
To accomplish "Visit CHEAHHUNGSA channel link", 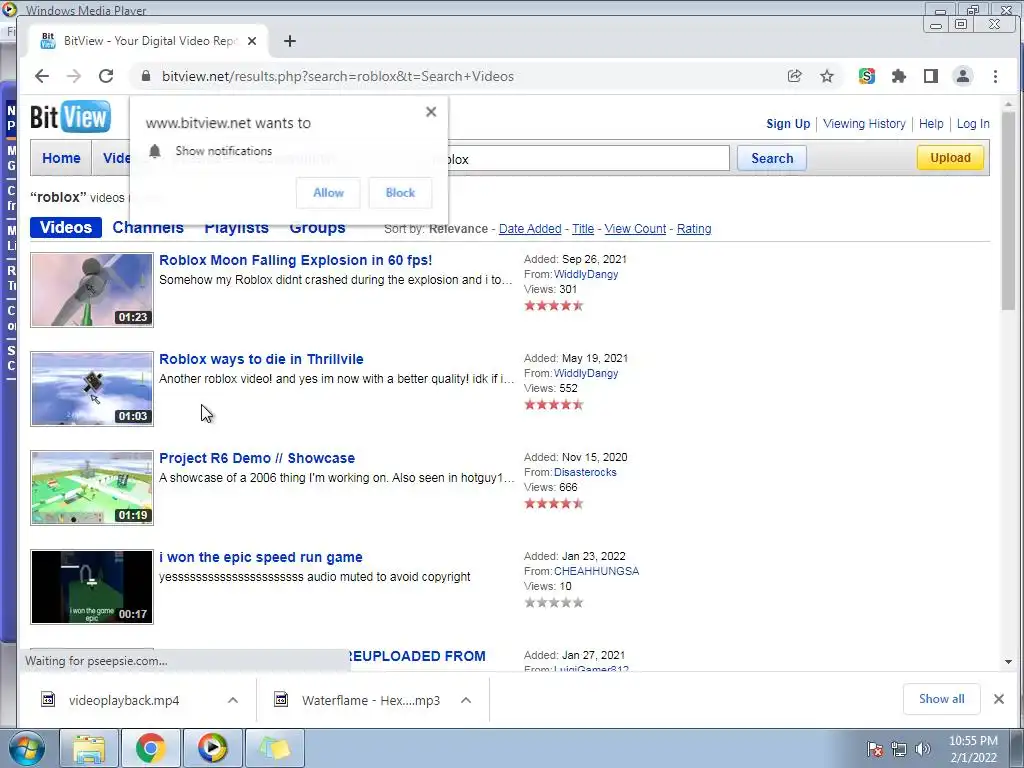I will [596, 571].
